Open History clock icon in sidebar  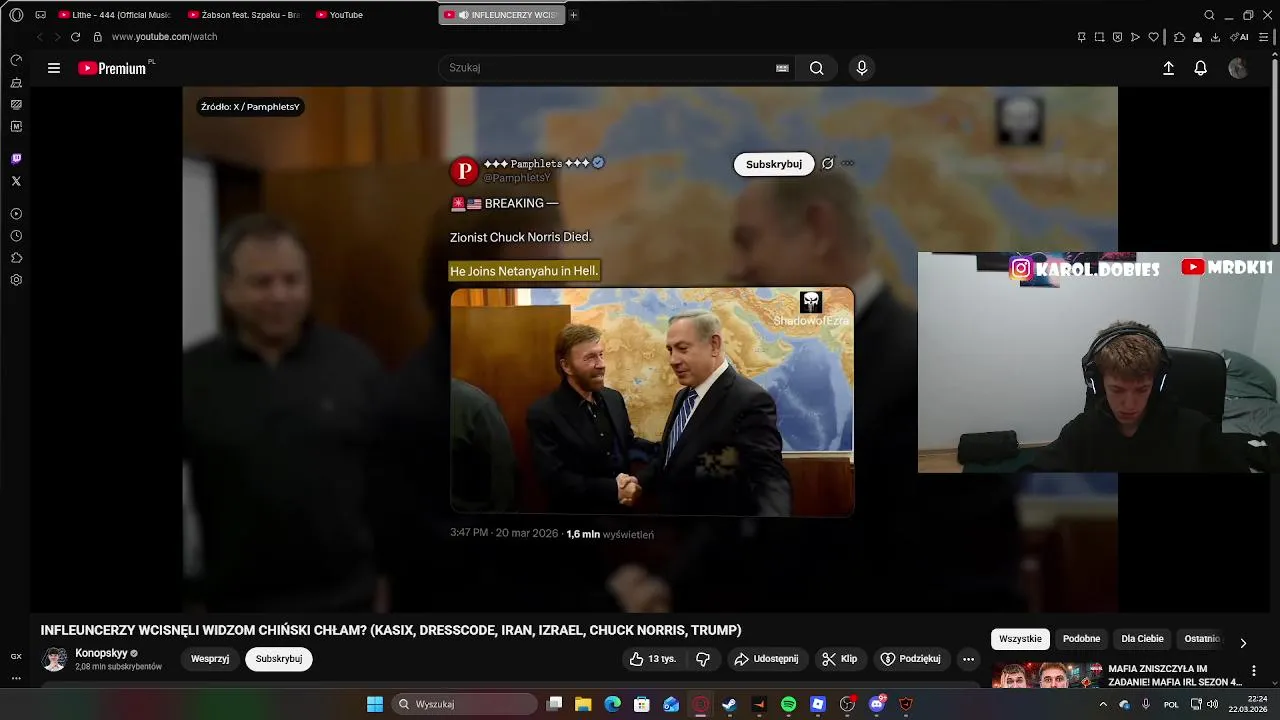16,236
